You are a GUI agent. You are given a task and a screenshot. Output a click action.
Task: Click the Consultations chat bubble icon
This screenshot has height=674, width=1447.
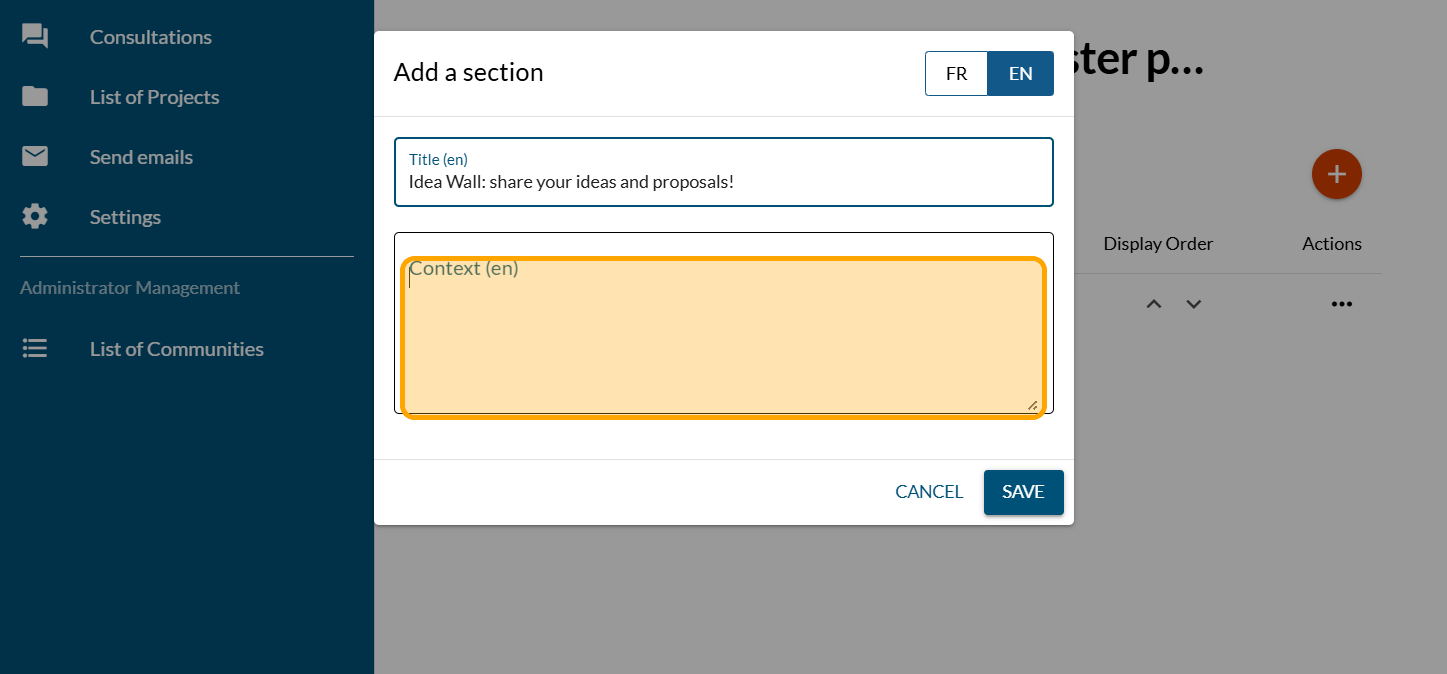[35, 37]
